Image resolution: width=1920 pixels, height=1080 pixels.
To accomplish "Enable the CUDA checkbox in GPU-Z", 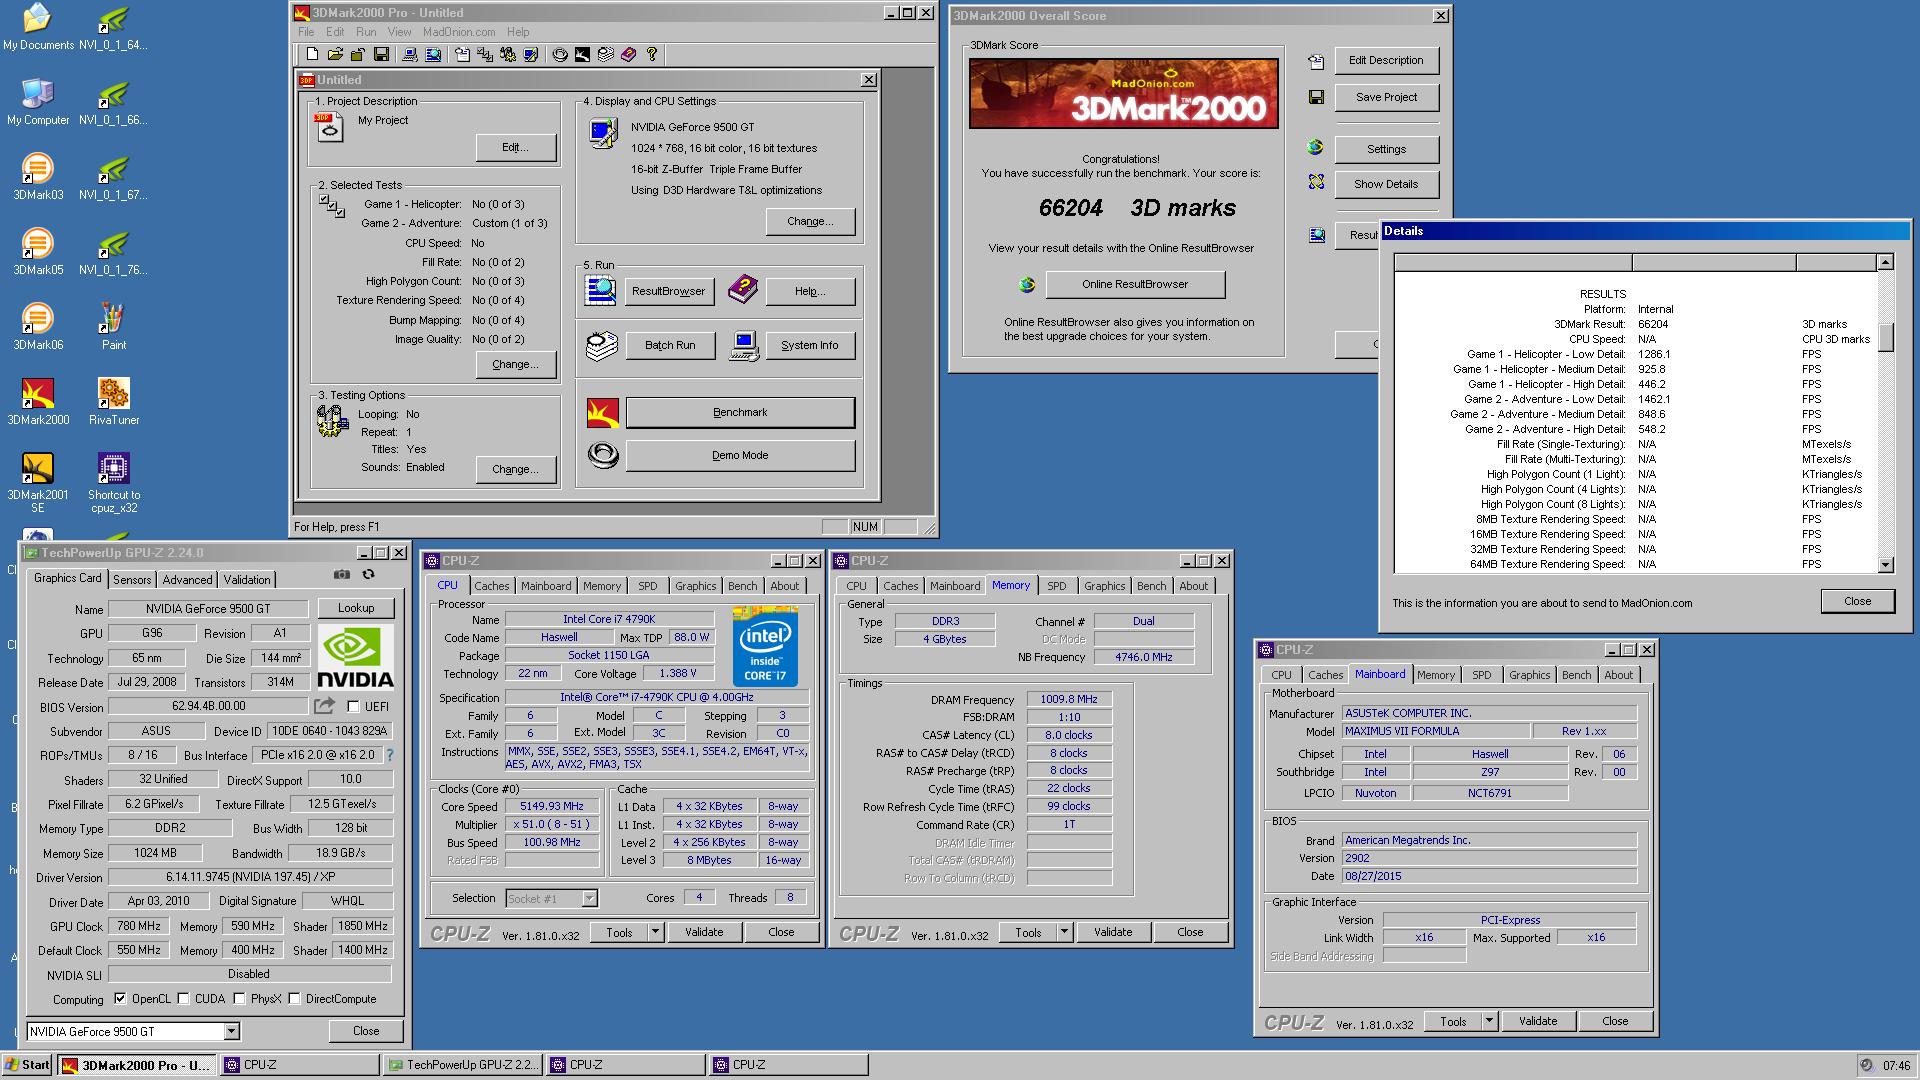I will (183, 998).
